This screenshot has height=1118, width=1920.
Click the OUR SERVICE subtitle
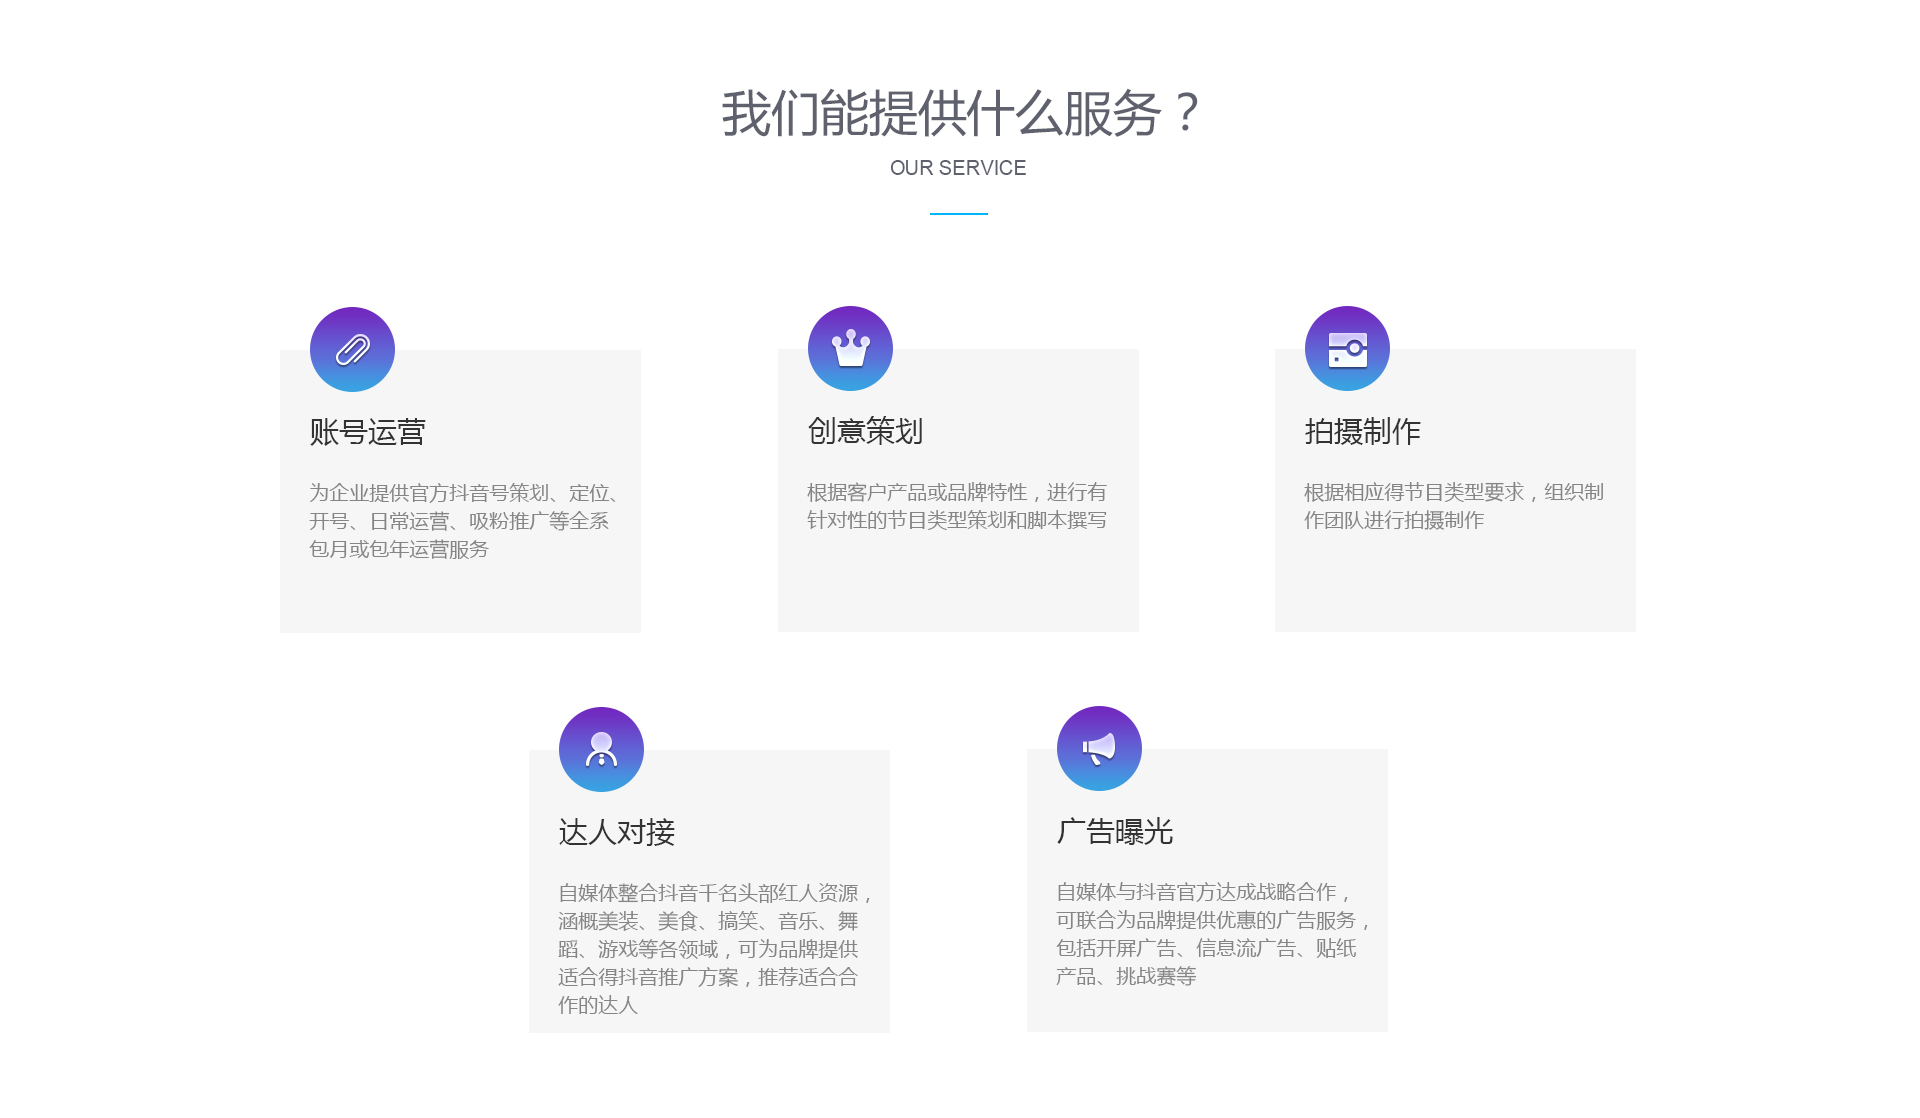958,168
